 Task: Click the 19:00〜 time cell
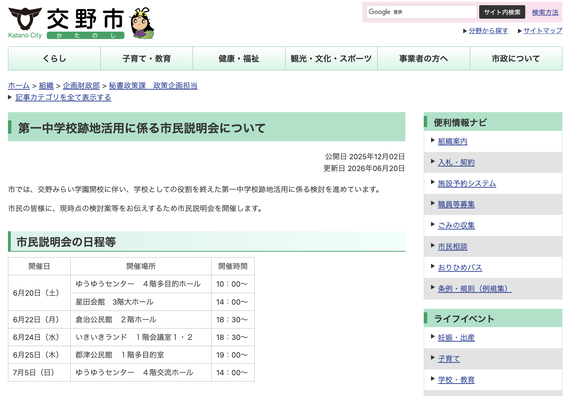(233, 355)
